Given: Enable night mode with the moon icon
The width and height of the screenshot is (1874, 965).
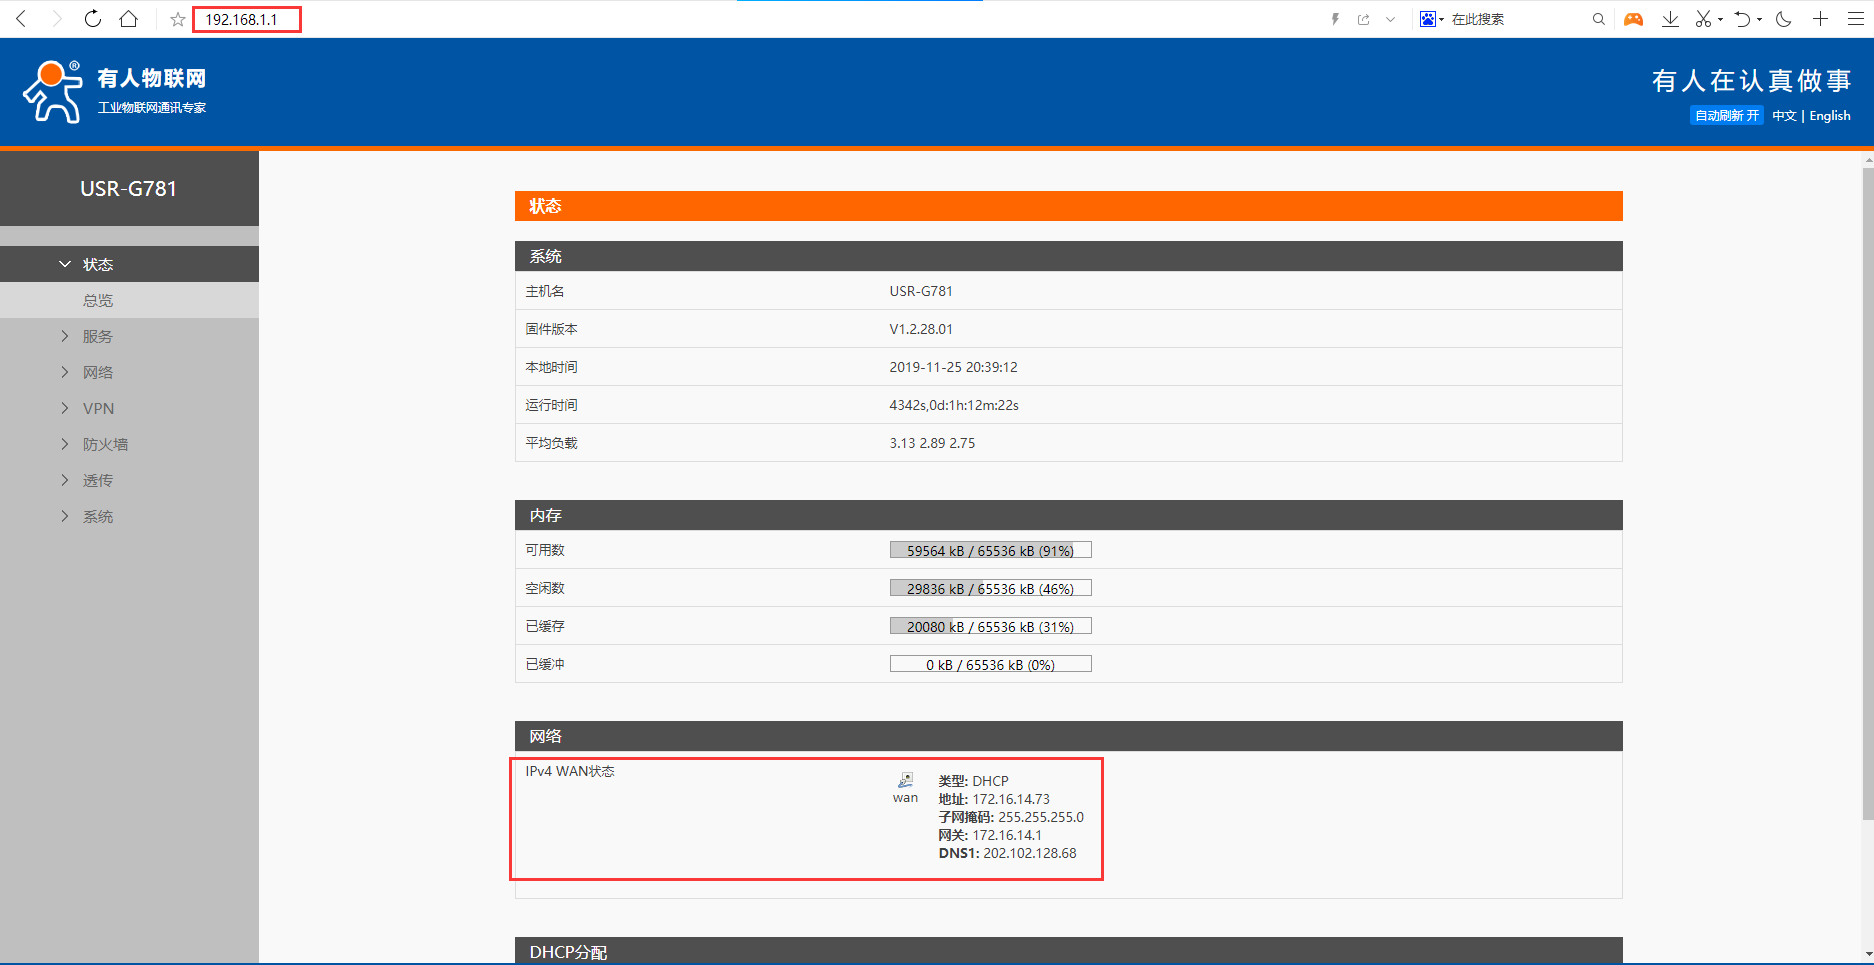Looking at the screenshot, I should pos(1783,19).
